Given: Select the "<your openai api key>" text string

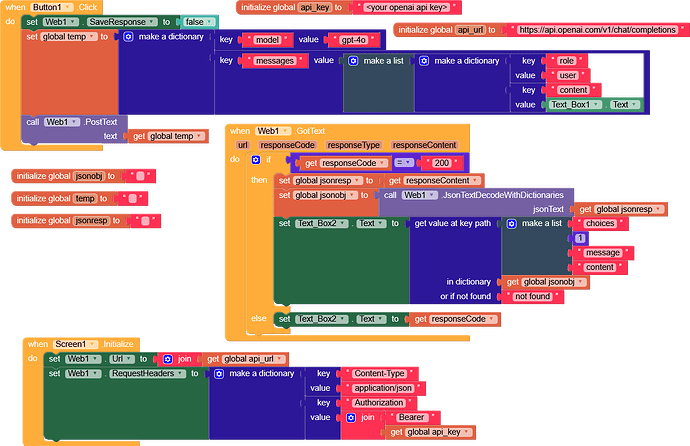Looking at the screenshot, I should (x=407, y=7).
